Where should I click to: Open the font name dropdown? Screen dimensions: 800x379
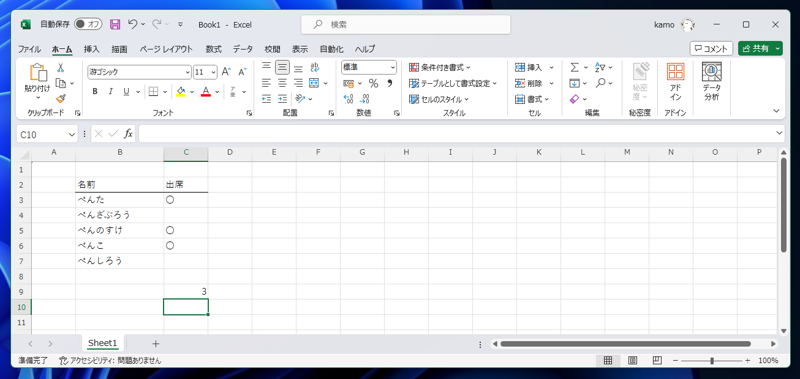(187, 72)
